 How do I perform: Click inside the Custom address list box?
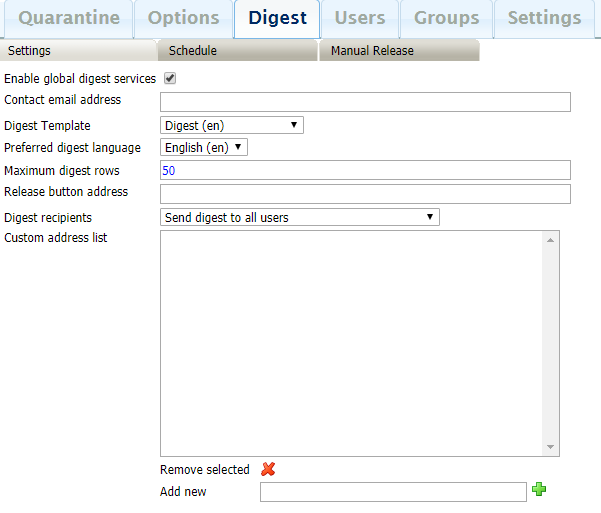[x=350, y=340]
